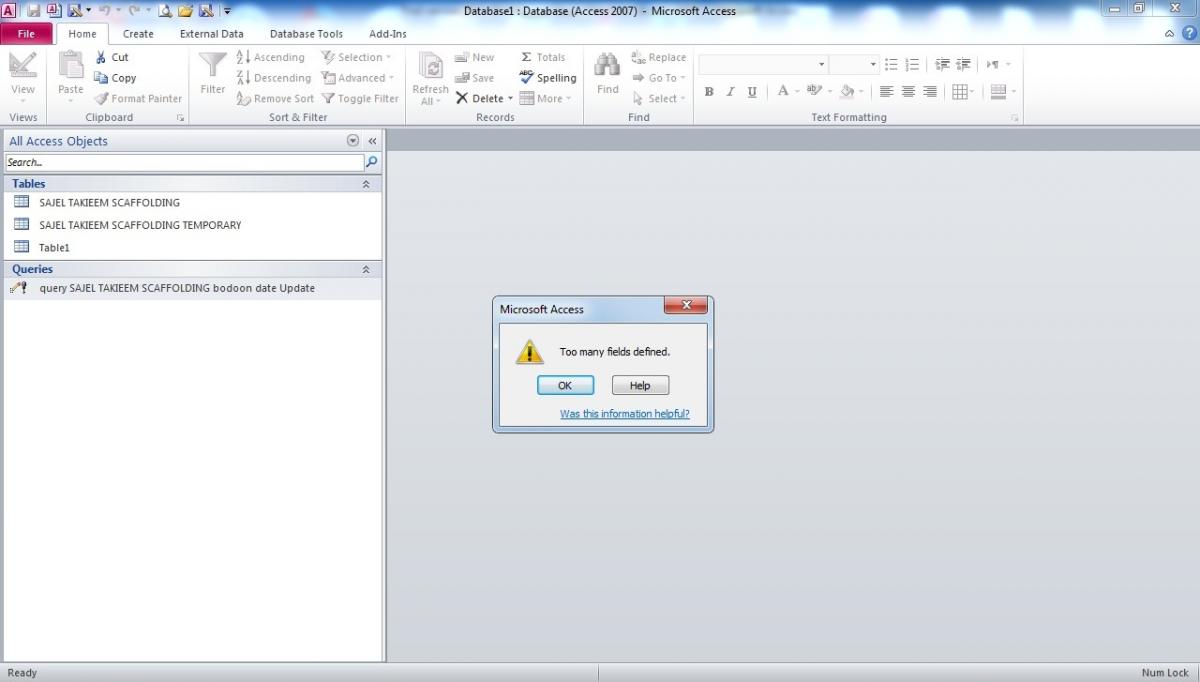The height and width of the screenshot is (682, 1200).
Task: Switch to the Add-Ins tab
Action: tap(388, 34)
